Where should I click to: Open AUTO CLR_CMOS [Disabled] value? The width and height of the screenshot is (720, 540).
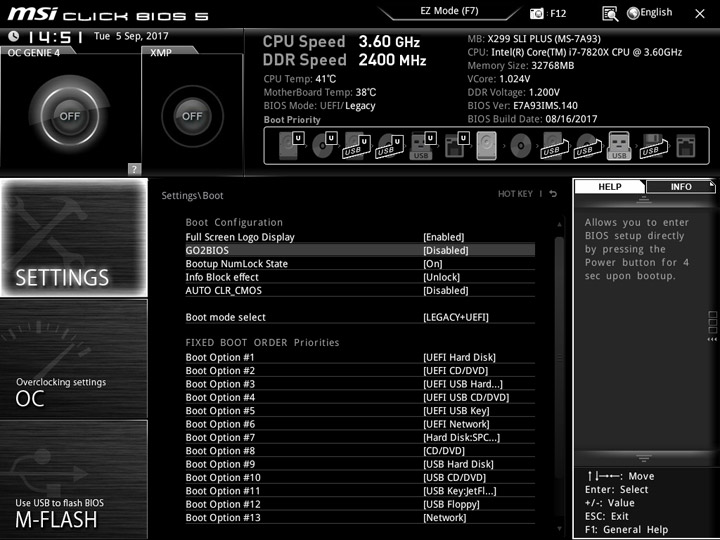[446, 290]
